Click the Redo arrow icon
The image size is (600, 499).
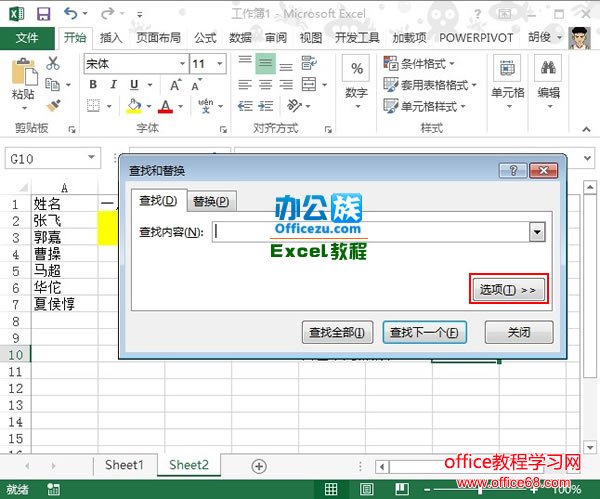click(107, 14)
